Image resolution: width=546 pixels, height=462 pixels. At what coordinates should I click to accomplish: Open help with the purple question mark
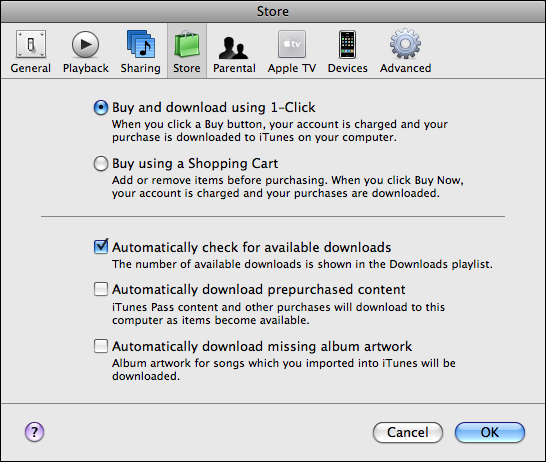coord(34,432)
